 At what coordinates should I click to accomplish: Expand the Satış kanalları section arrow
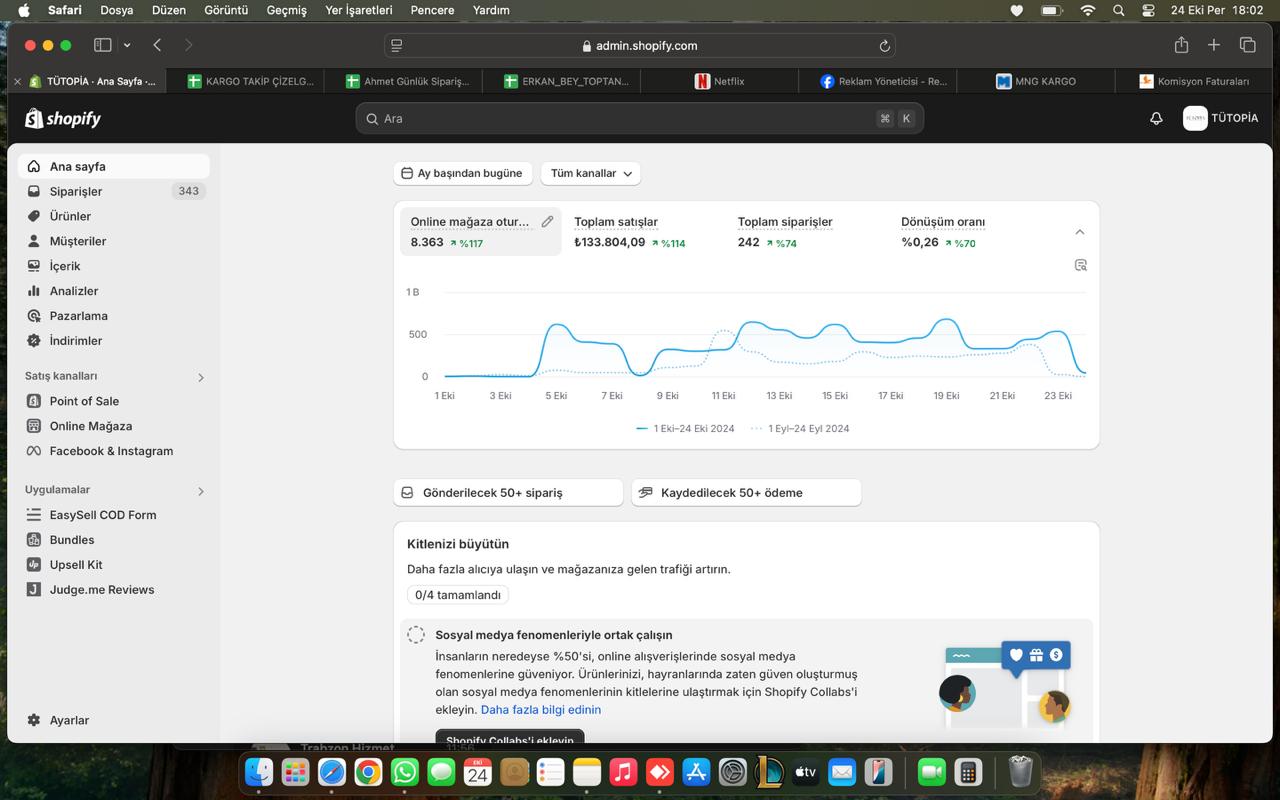[201, 377]
